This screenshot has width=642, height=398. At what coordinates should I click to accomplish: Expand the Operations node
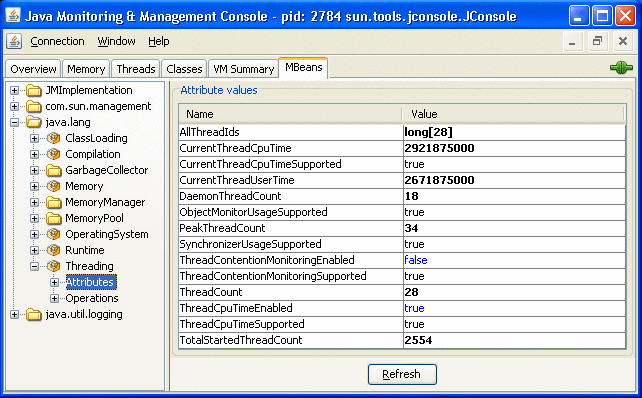(x=54, y=298)
